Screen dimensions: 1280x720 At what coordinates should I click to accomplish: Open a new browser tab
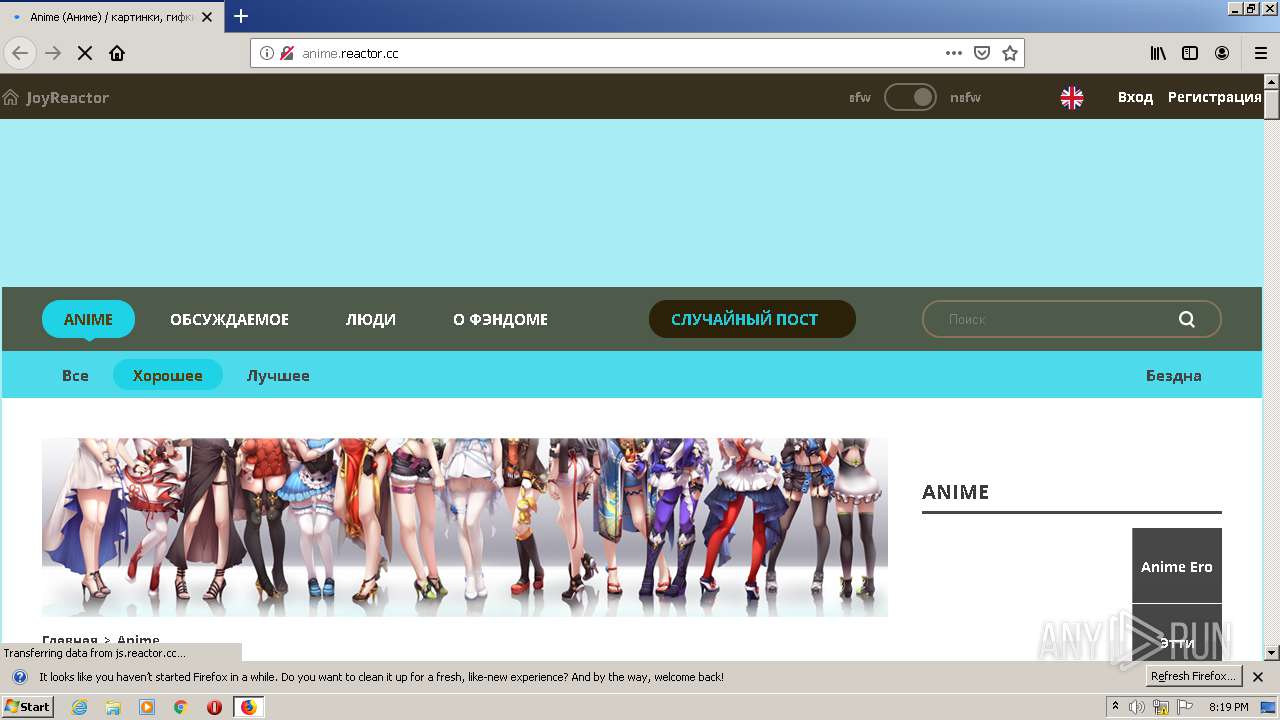241,16
